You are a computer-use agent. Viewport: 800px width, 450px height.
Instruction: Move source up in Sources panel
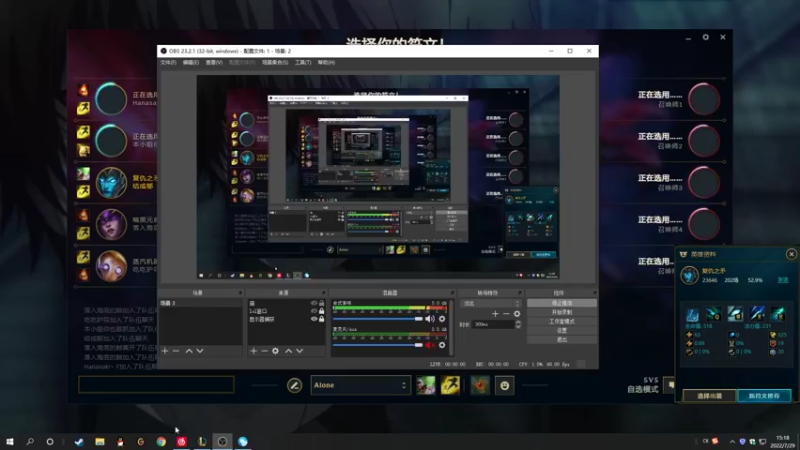(x=288, y=351)
